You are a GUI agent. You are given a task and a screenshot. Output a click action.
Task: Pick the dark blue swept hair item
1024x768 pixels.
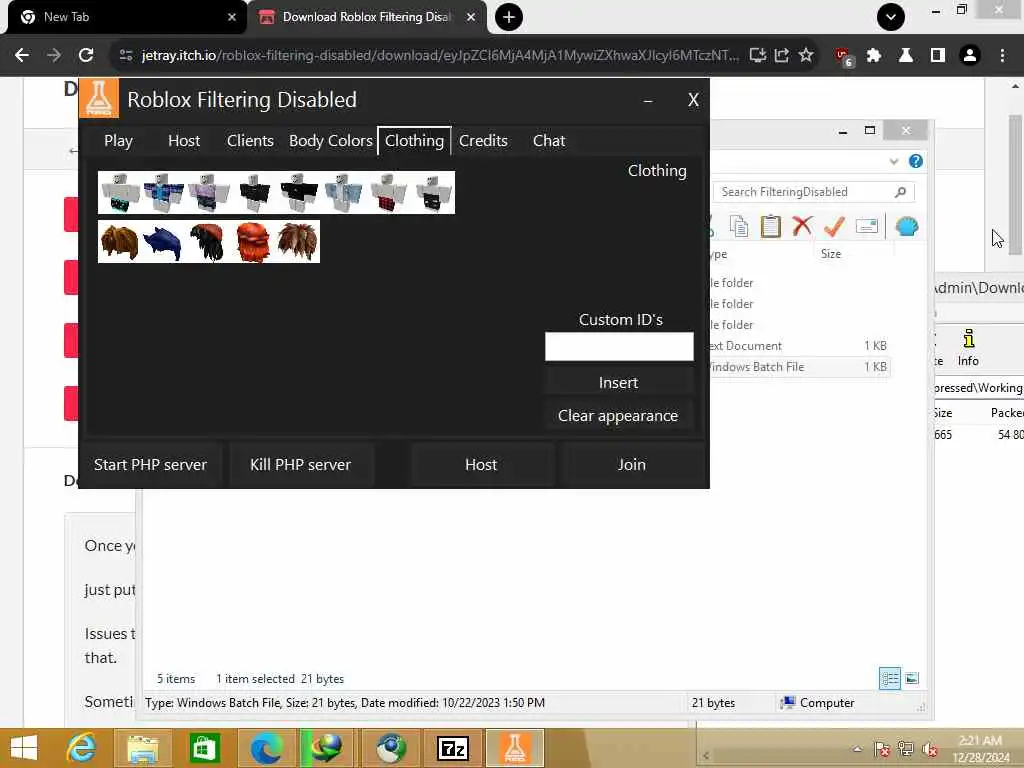pos(164,242)
